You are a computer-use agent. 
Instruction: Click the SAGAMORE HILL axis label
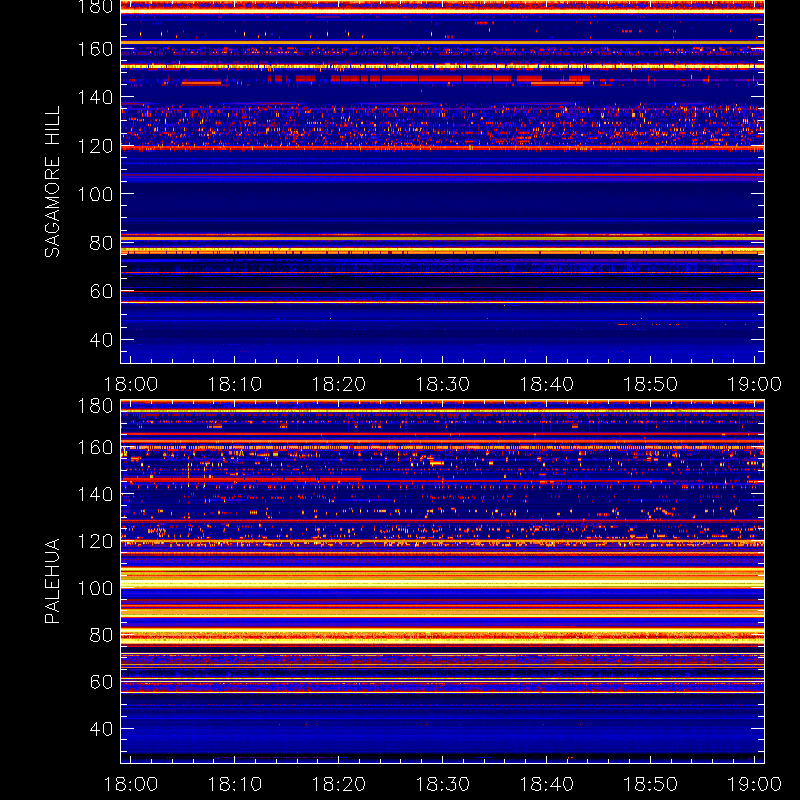click(x=53, y=182)
